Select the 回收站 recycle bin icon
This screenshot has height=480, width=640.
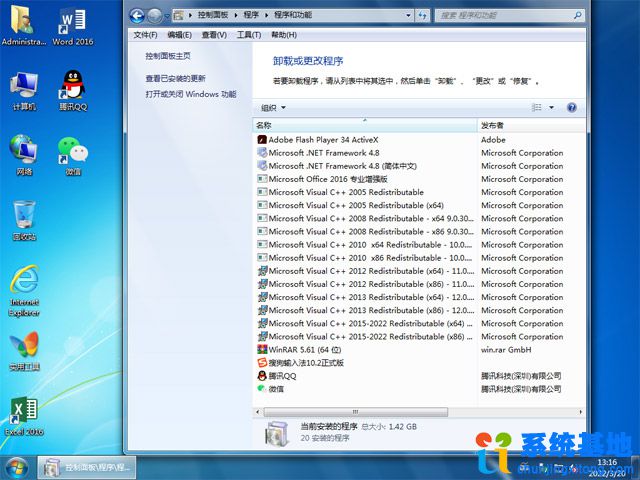coord(24,220)
